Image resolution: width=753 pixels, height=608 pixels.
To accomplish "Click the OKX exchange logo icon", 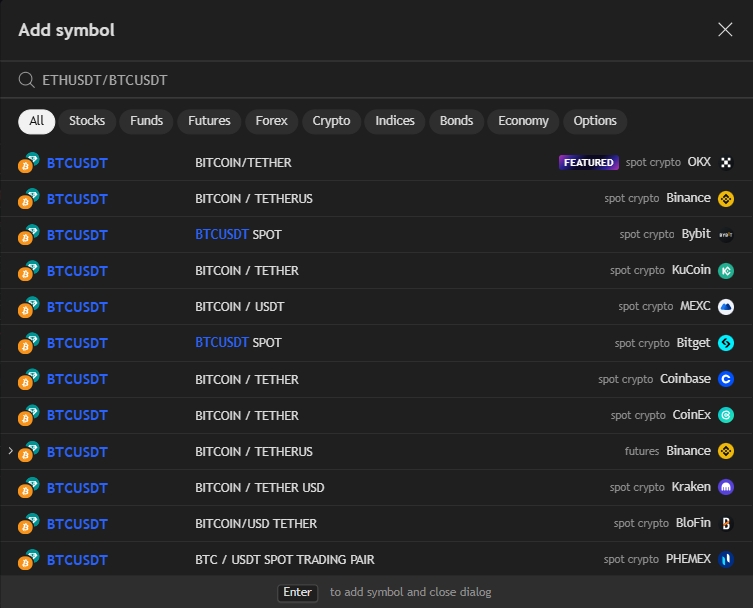I will 726,163.
